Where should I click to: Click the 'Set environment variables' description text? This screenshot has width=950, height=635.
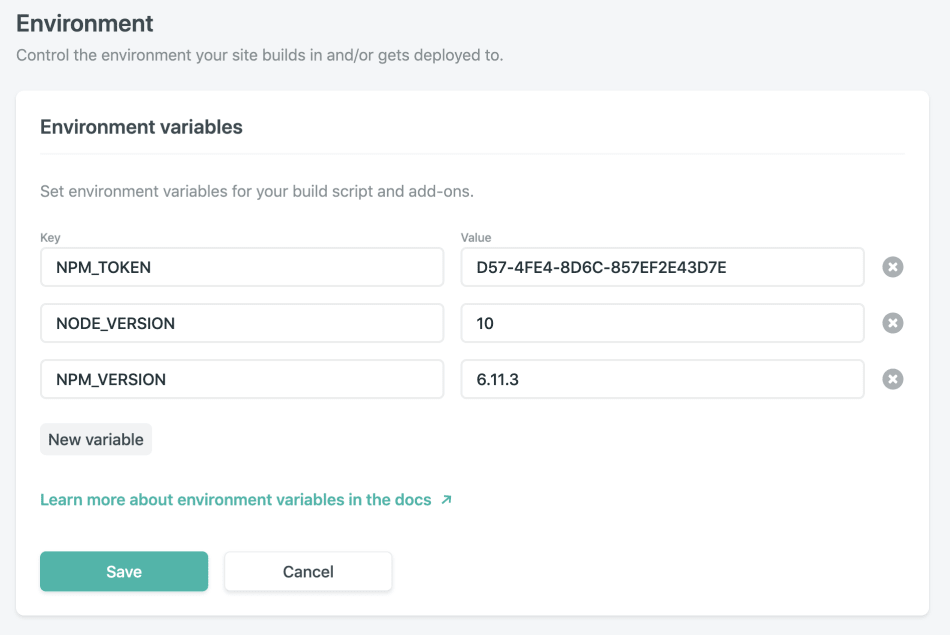(x=257, y=191)
